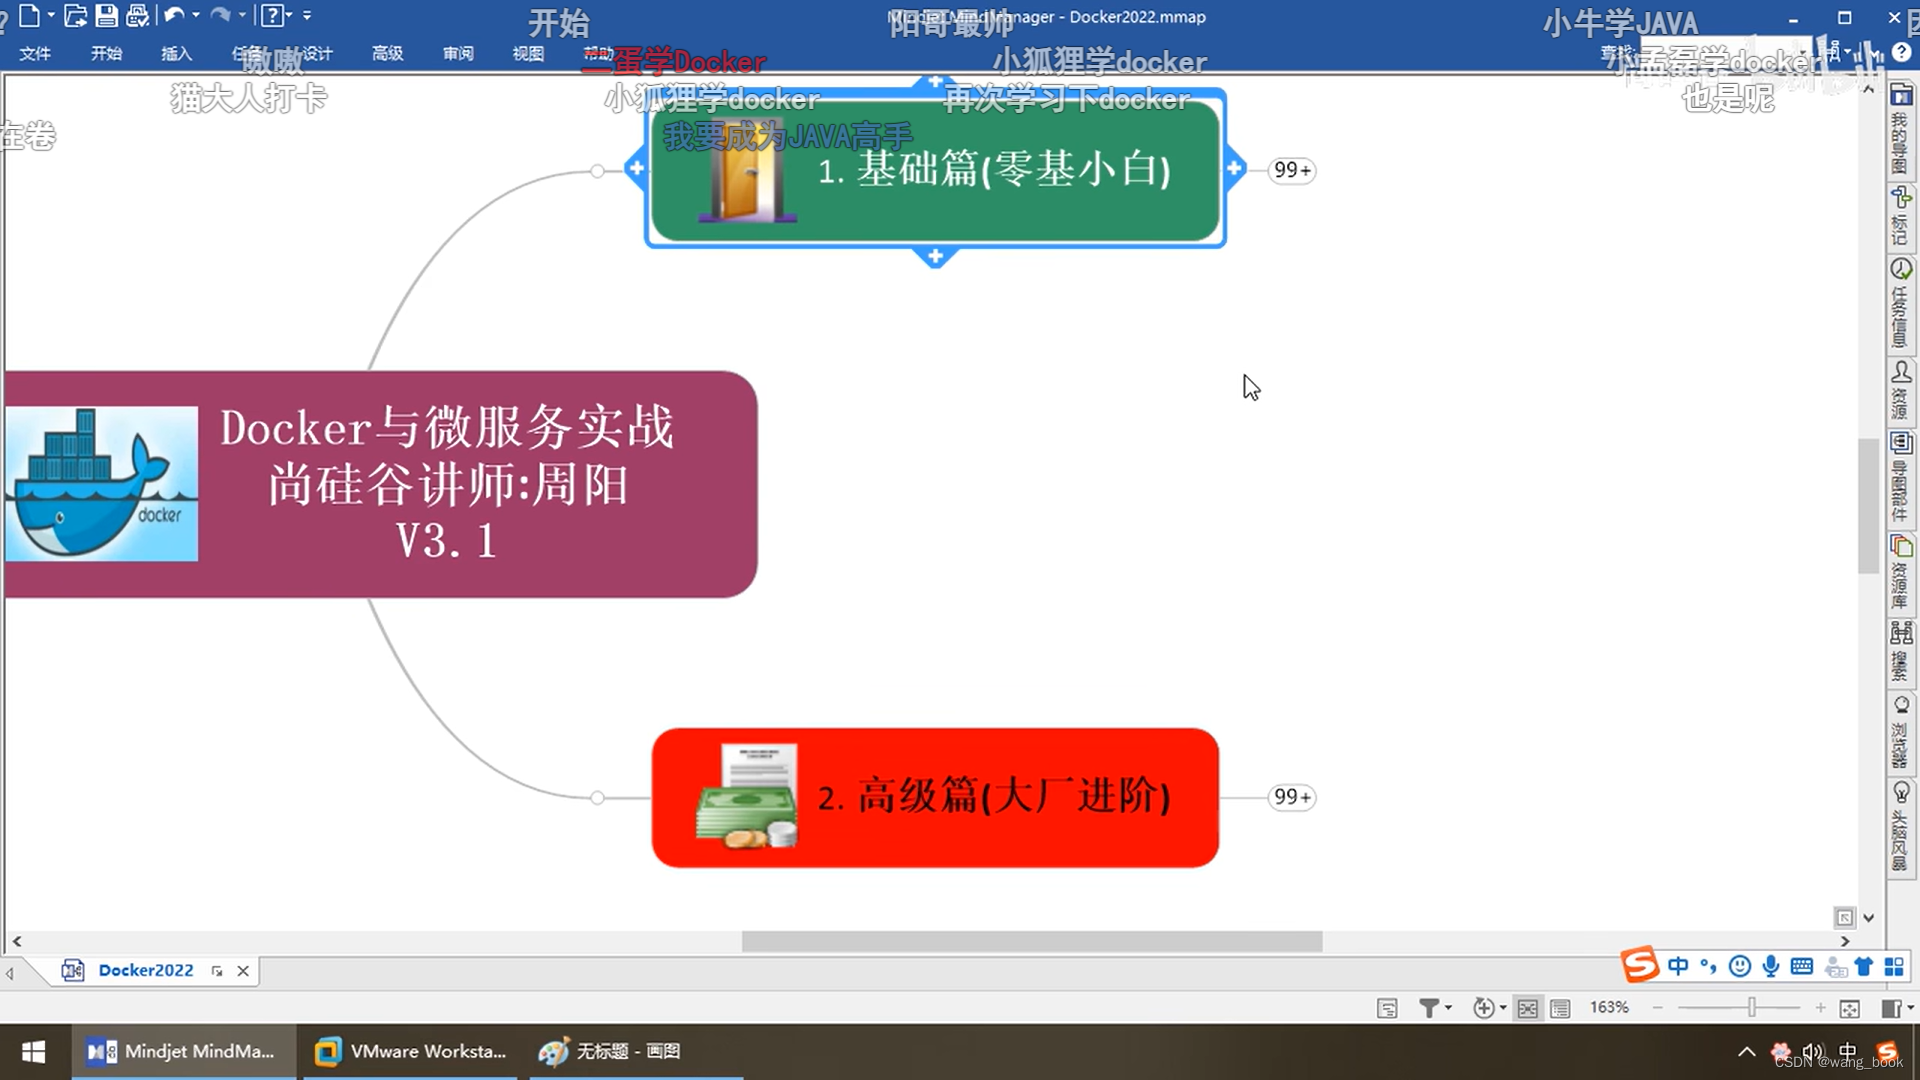Open the 资源库 library side panel
This screenshot has width=1920, height=1080.
[x=1901, y=572]
